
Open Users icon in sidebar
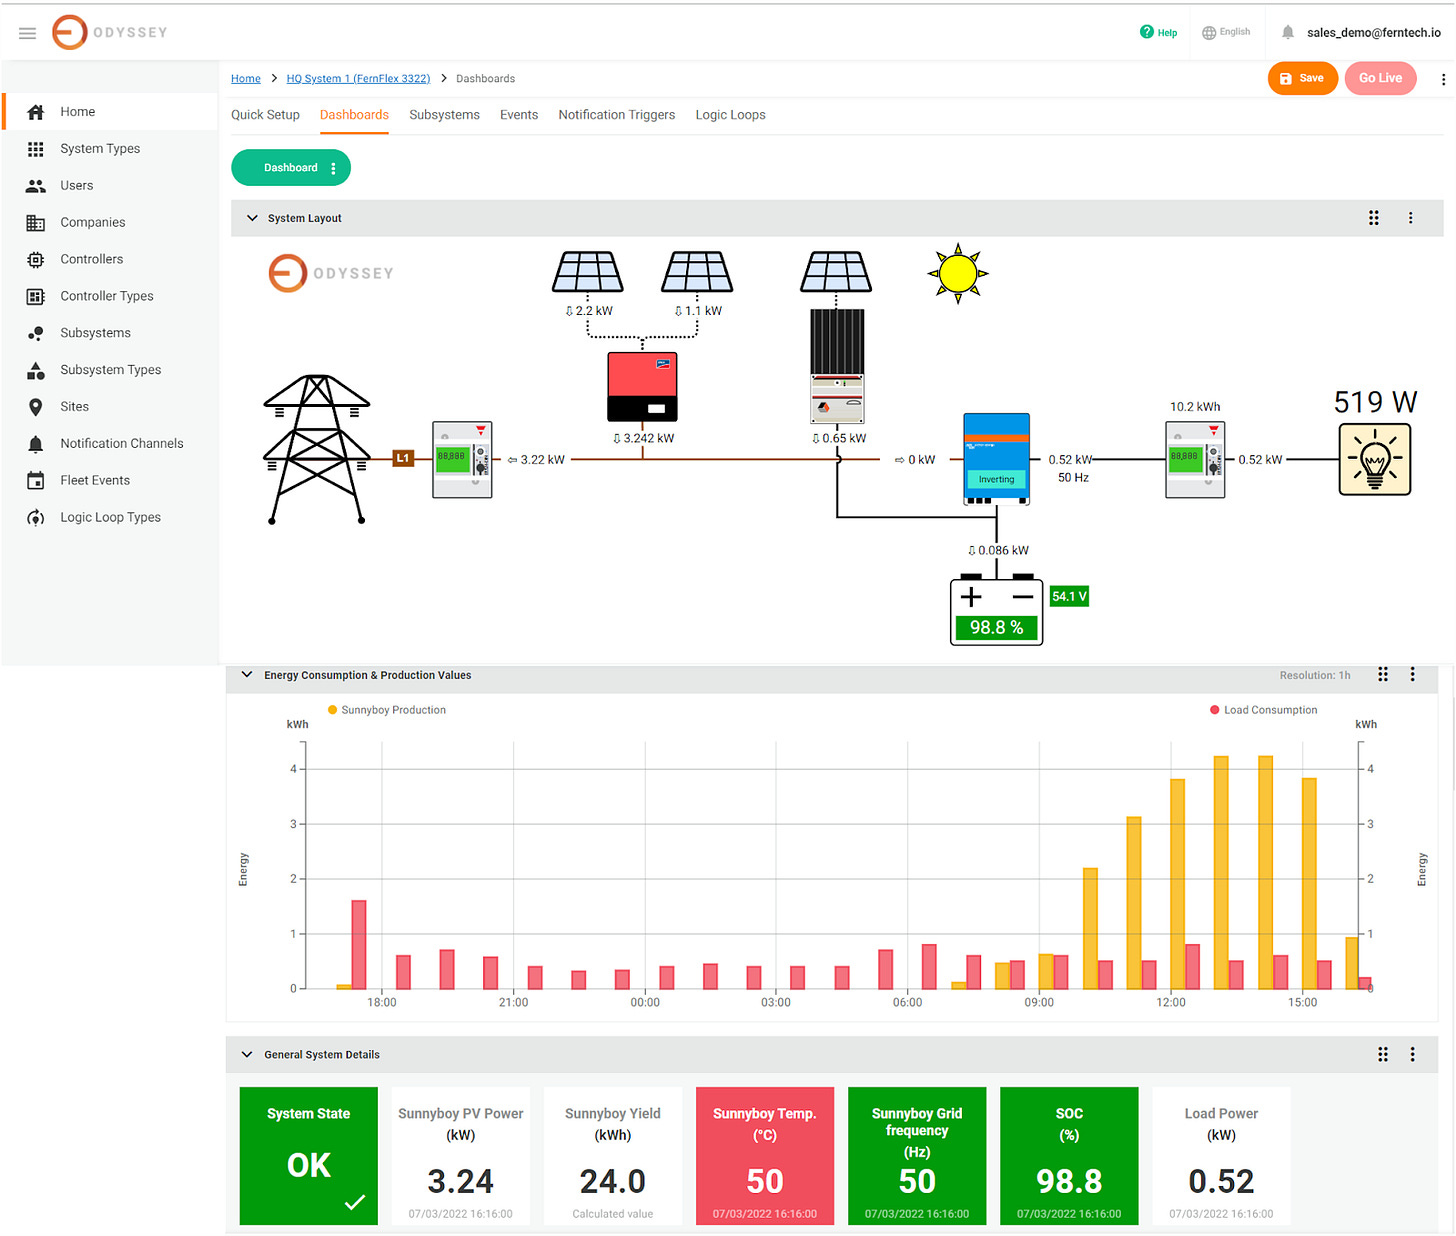(36, 186)
